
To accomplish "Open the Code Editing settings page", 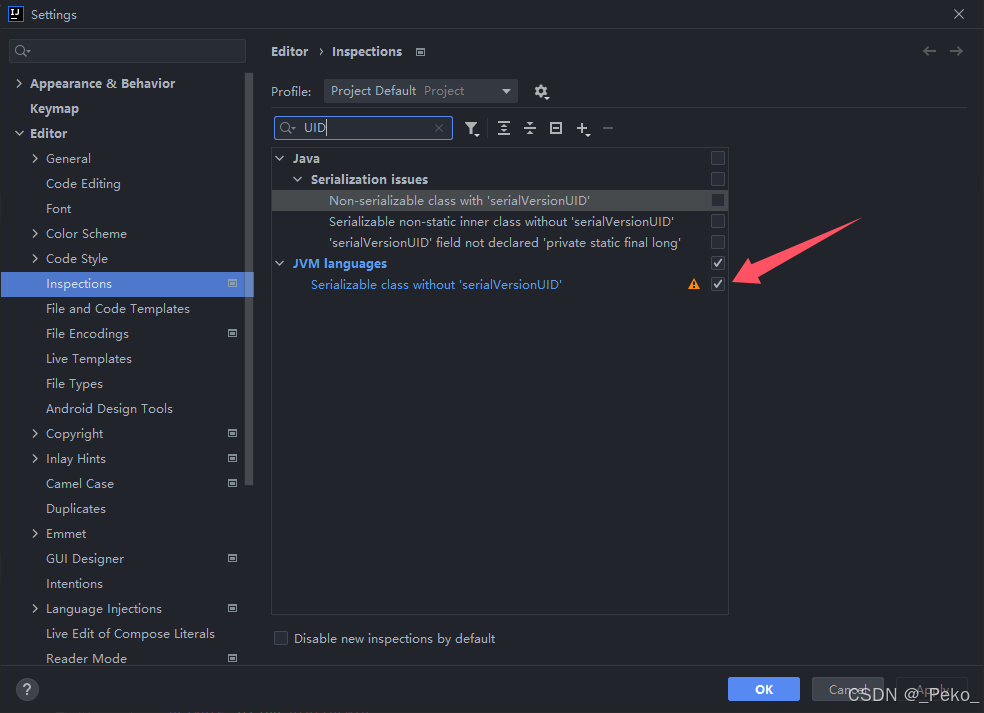I will click(83, 184).
